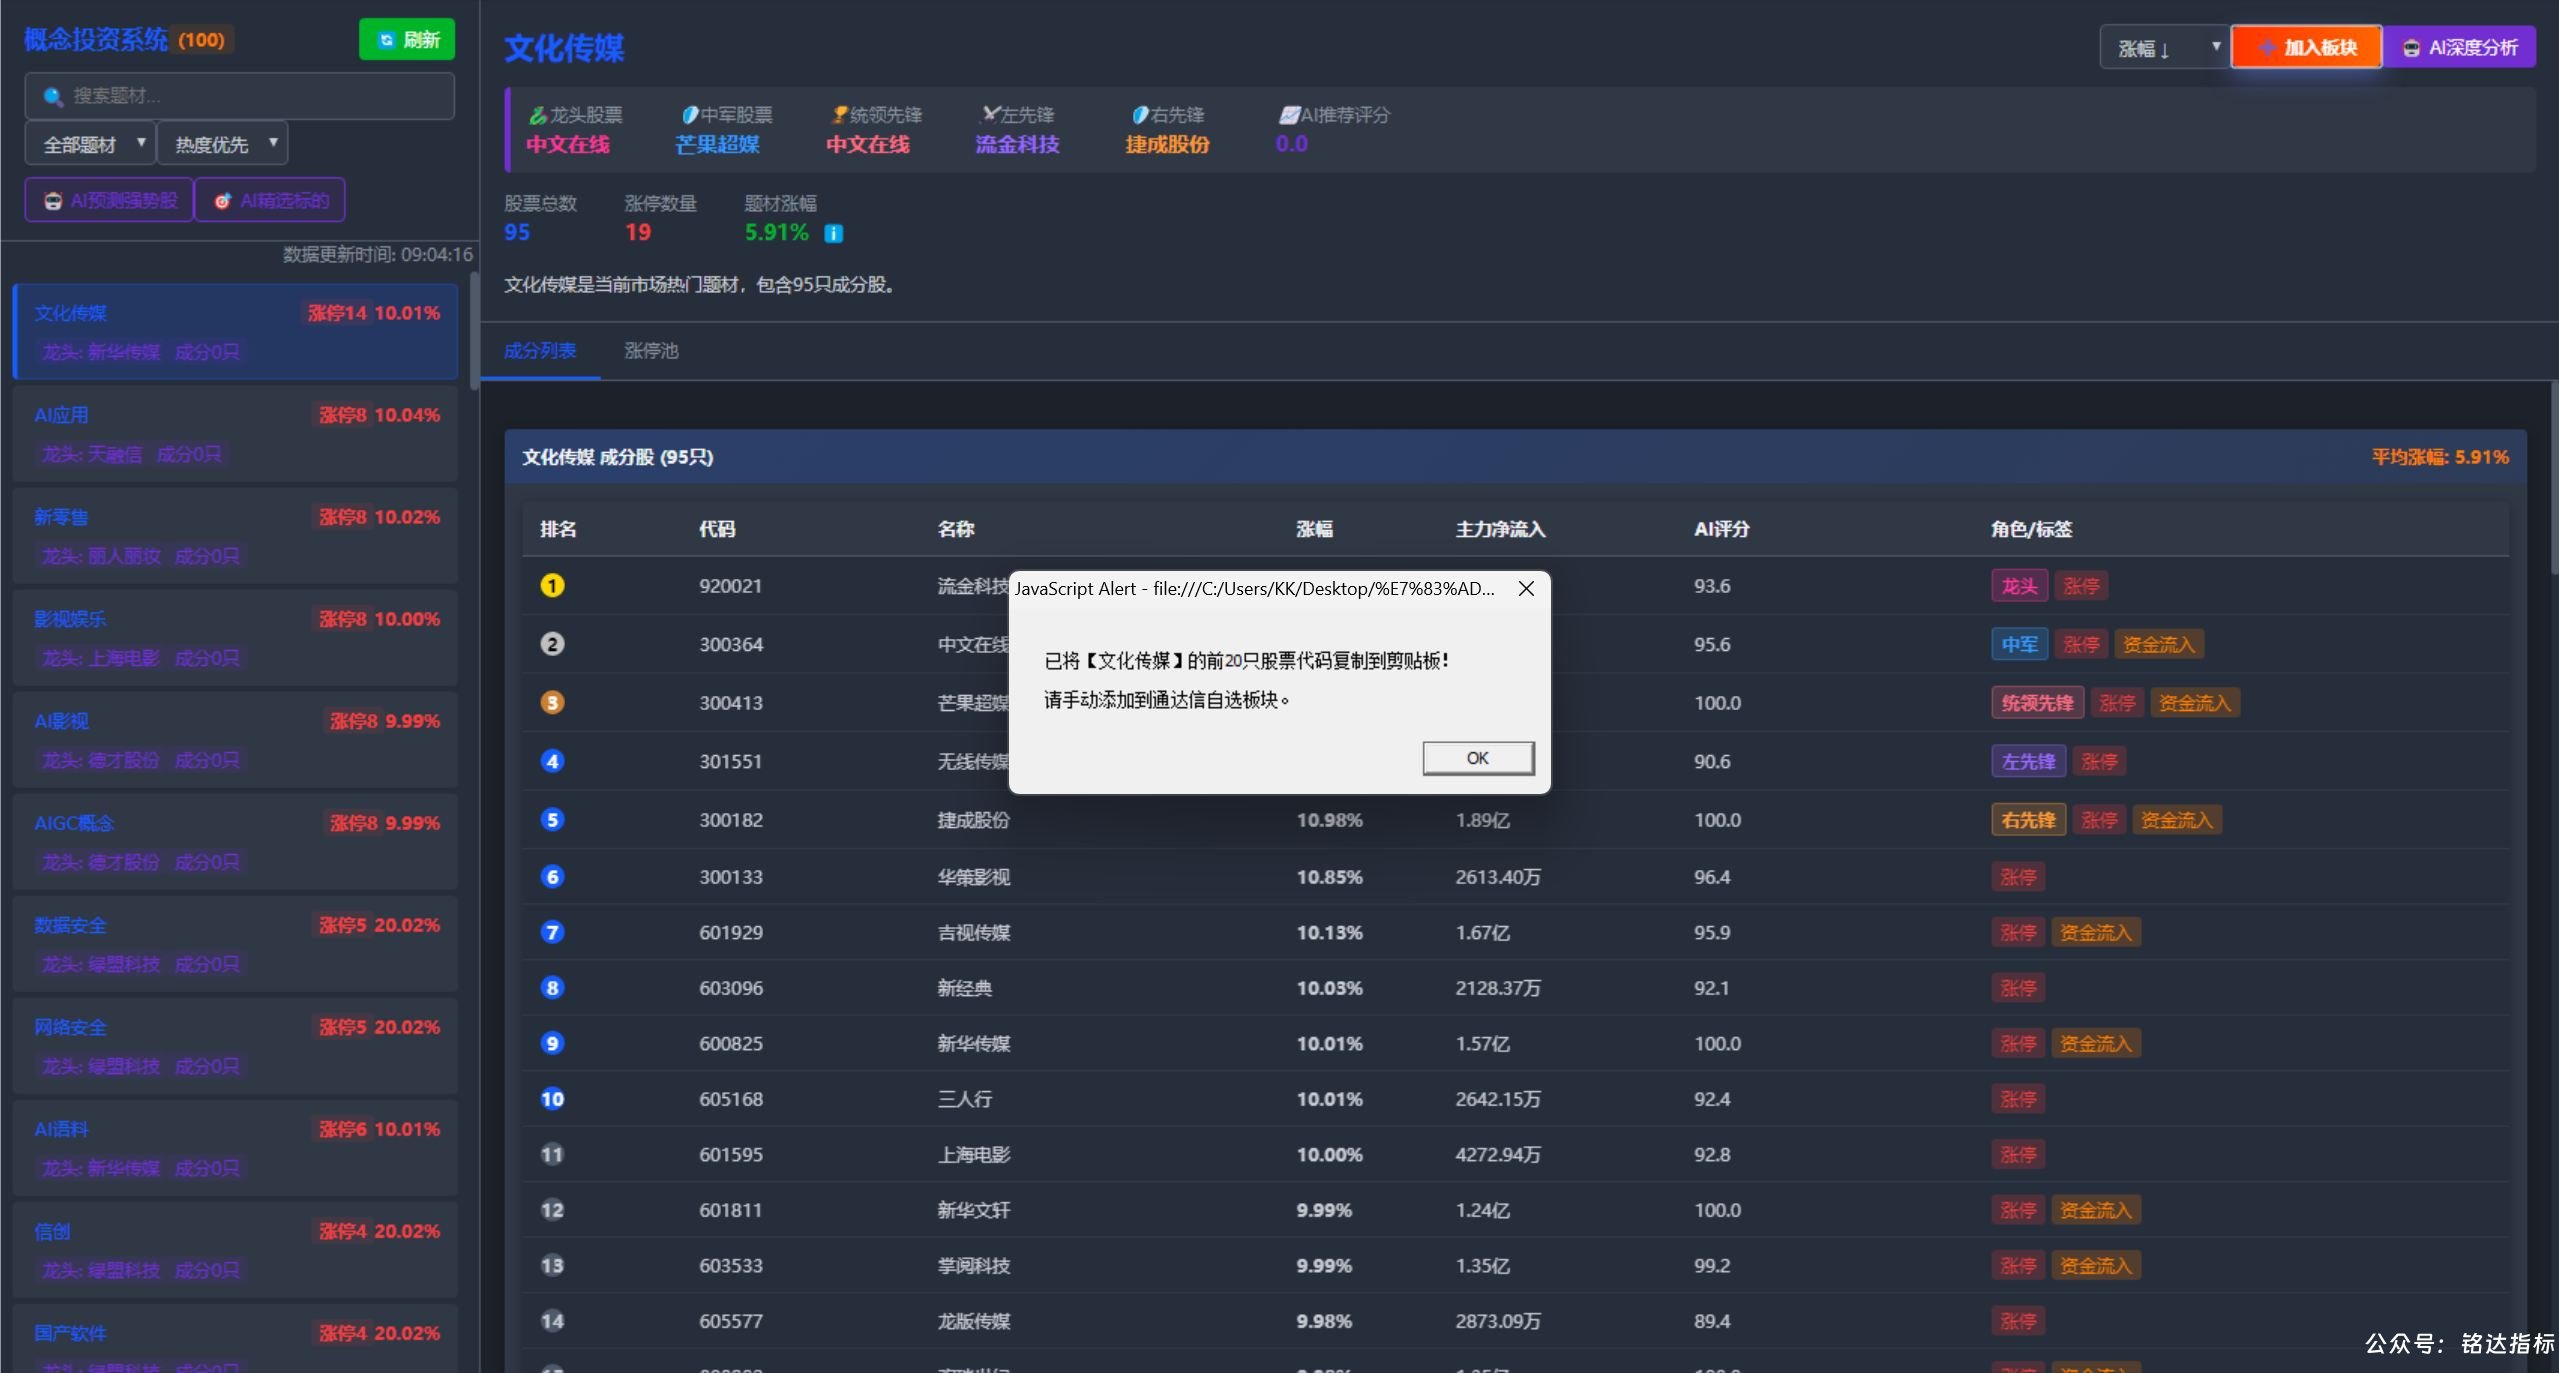Click stock name 华策影视
The height and width of the screenshot is (1373, 2559).
tap(973, 877)
